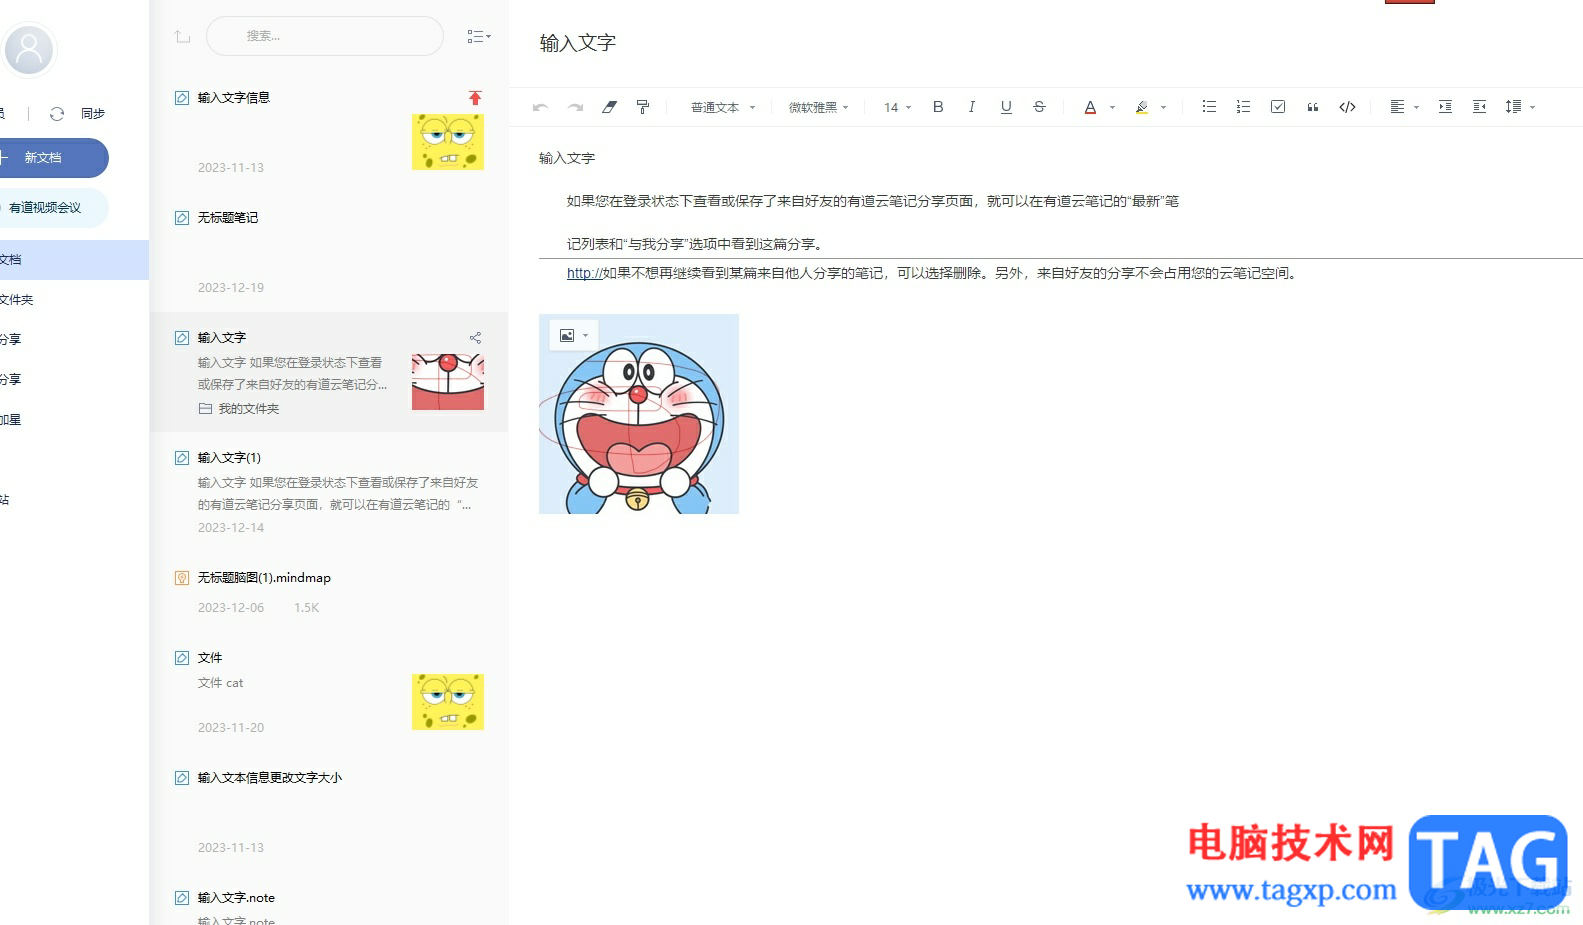Click the http:// hyperlink in the note
Image resolution: width=1583 pixels, height=925 pixels.
coord(584,273)
